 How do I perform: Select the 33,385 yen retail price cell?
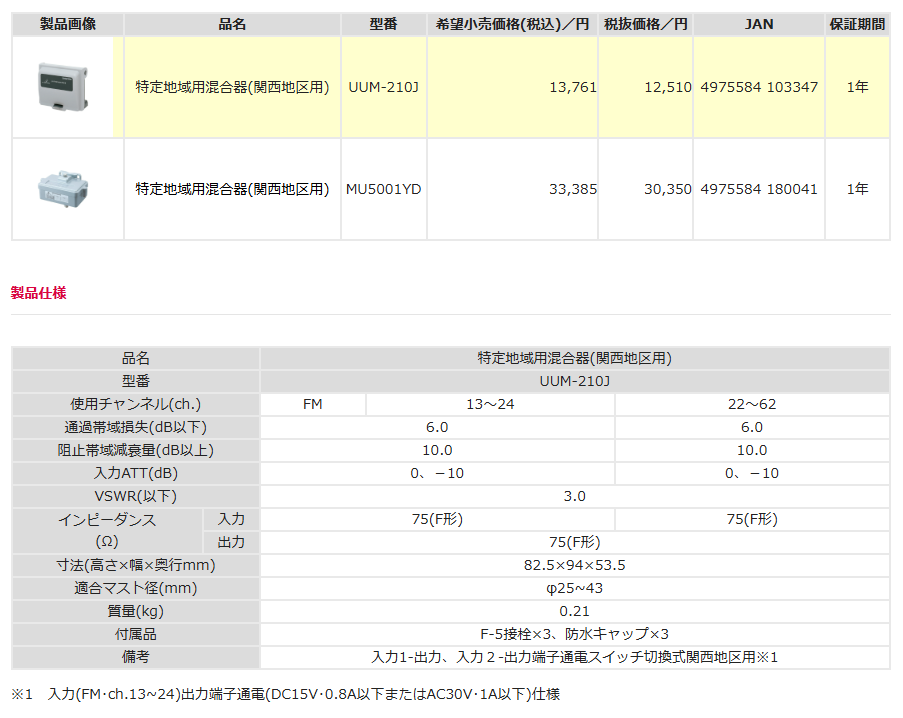coord(572,189)
